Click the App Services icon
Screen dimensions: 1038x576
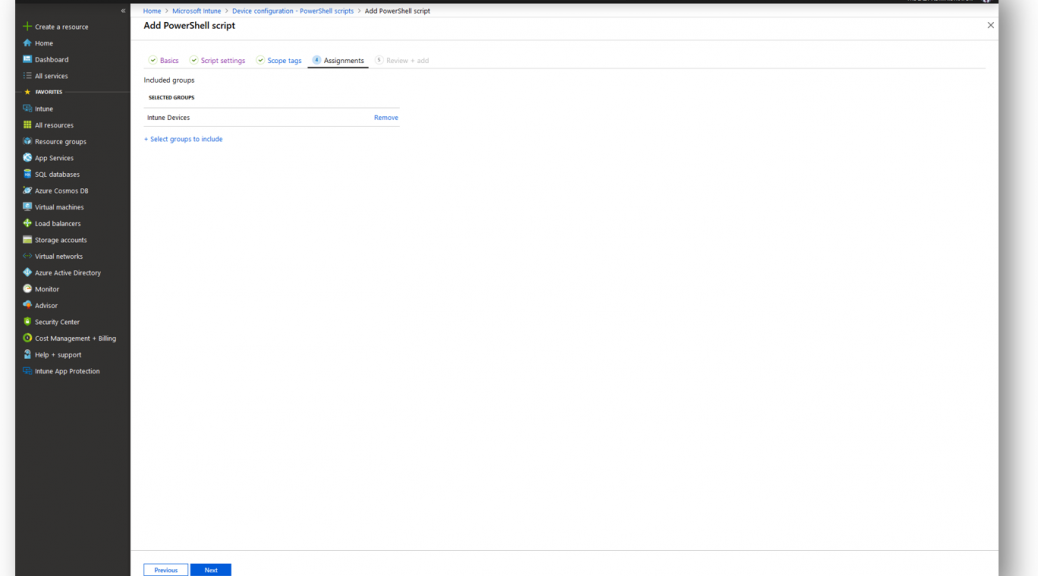pyautogui.click(x=27, y=158)
